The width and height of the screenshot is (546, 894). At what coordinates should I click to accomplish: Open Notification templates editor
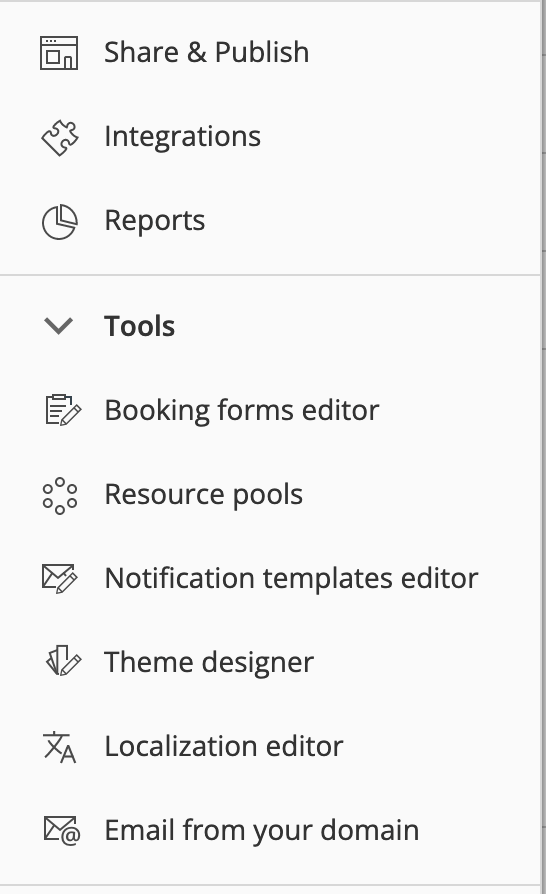click(x=291, y=578)
